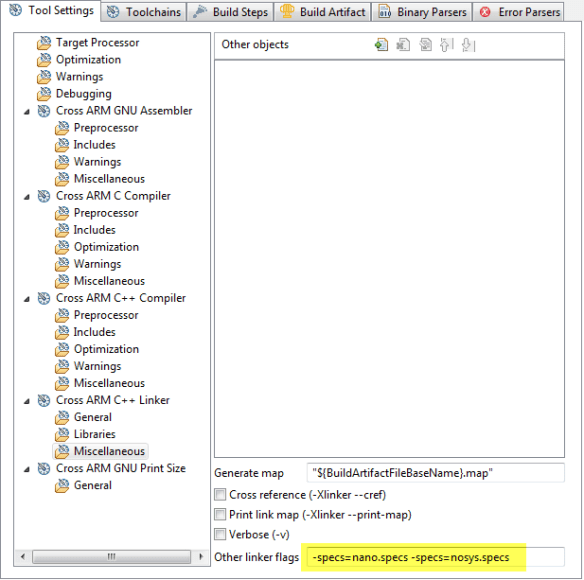584x580 pixels.
Task: Click the tree's horizontal scrollbar thumb
Action: point(111,557)
